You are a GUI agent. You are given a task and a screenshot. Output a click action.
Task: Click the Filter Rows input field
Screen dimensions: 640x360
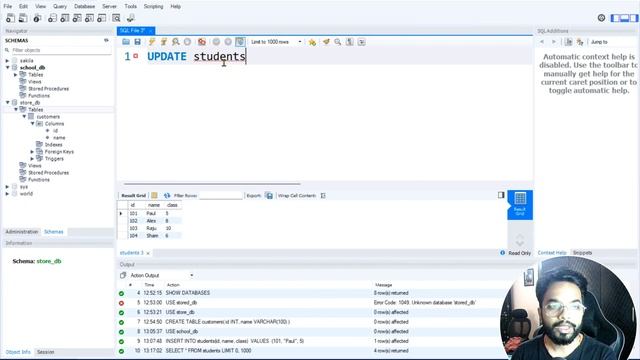tap(221, 196)
